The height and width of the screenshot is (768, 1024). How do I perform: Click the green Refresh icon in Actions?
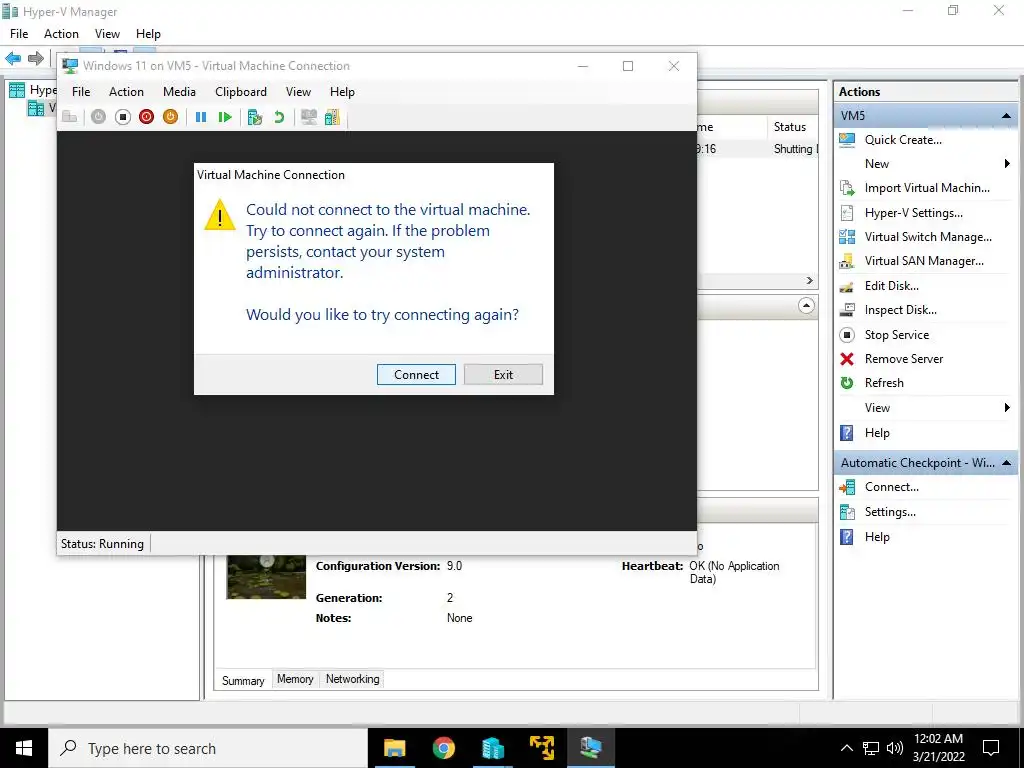[847, 383]
